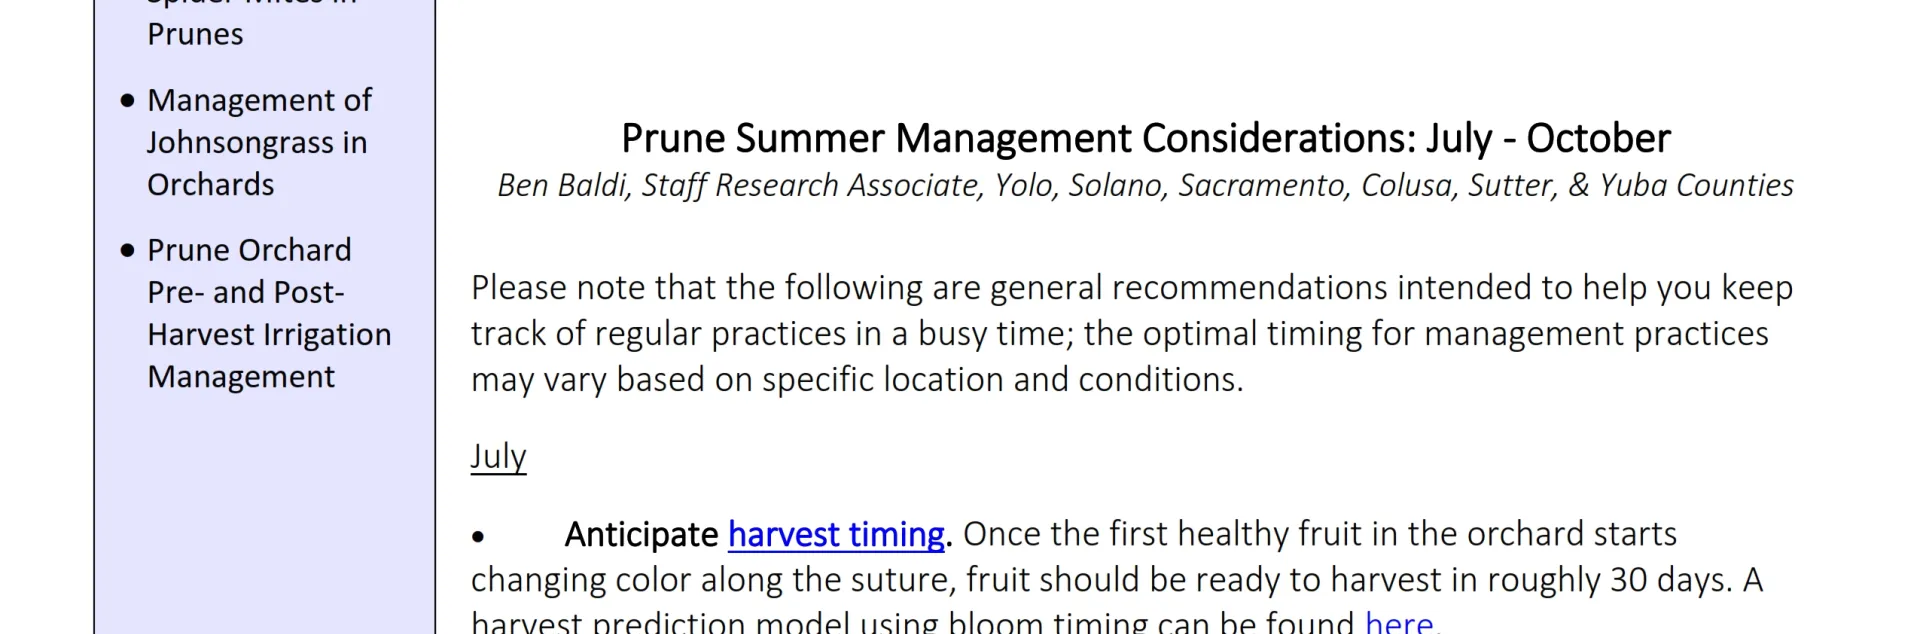Click the bullet beside 'Management of Johnsongrass'

(x=127, y=101)
